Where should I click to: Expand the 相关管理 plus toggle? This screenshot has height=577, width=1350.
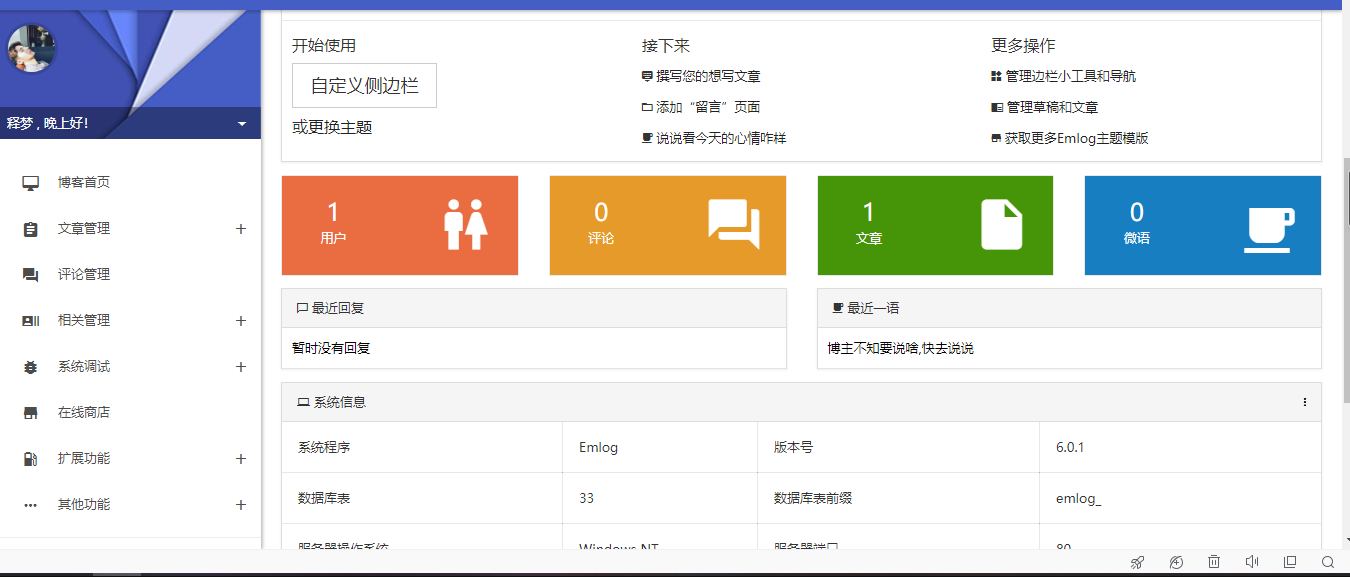pyautogui.click(x=240, y=321)
